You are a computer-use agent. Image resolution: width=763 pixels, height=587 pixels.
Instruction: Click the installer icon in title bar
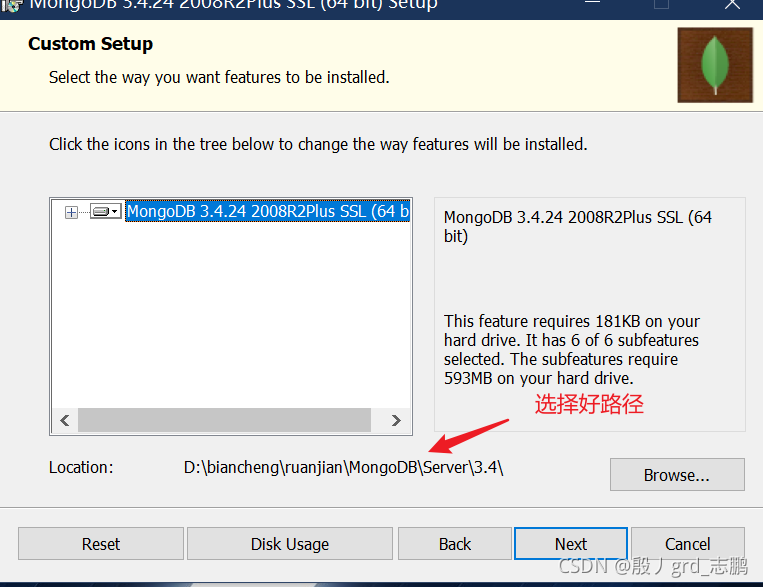(x=12, y=6)
